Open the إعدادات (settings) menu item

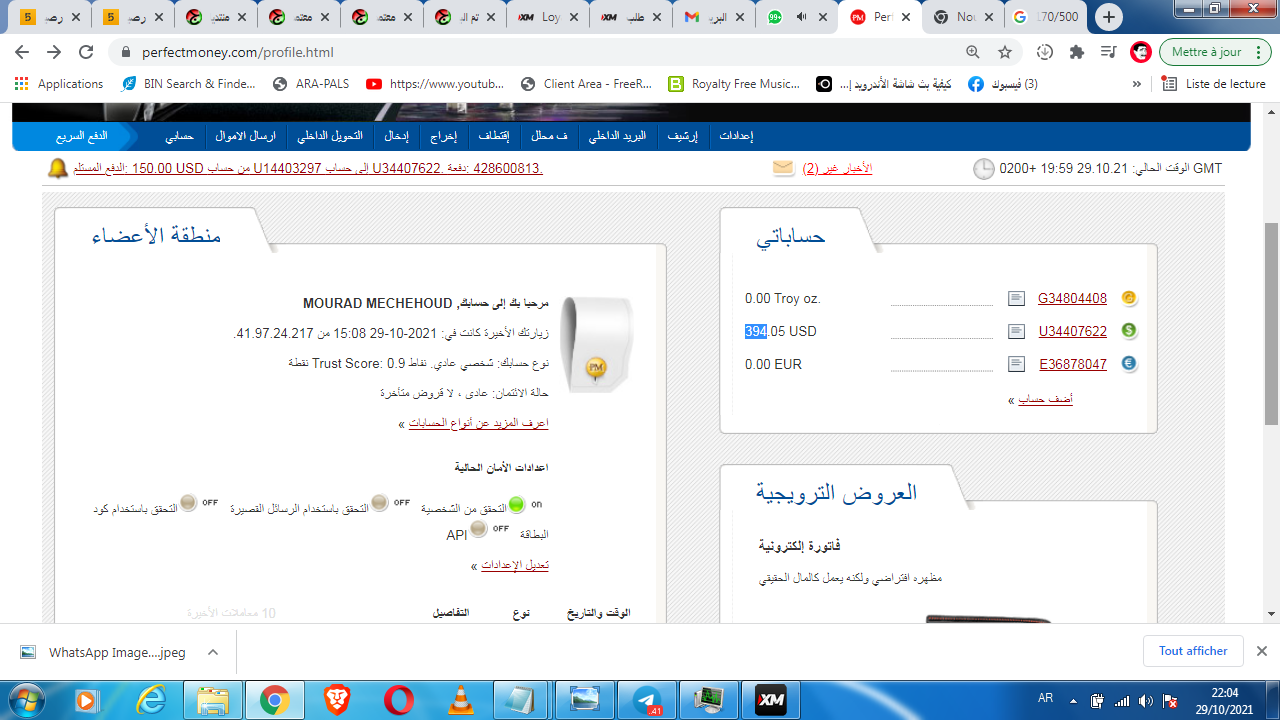tap(736, 136)
